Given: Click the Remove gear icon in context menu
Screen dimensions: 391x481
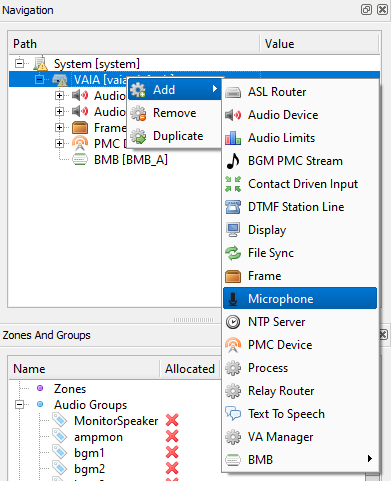Looking at the screenshot, I should [x=138, y=113].
